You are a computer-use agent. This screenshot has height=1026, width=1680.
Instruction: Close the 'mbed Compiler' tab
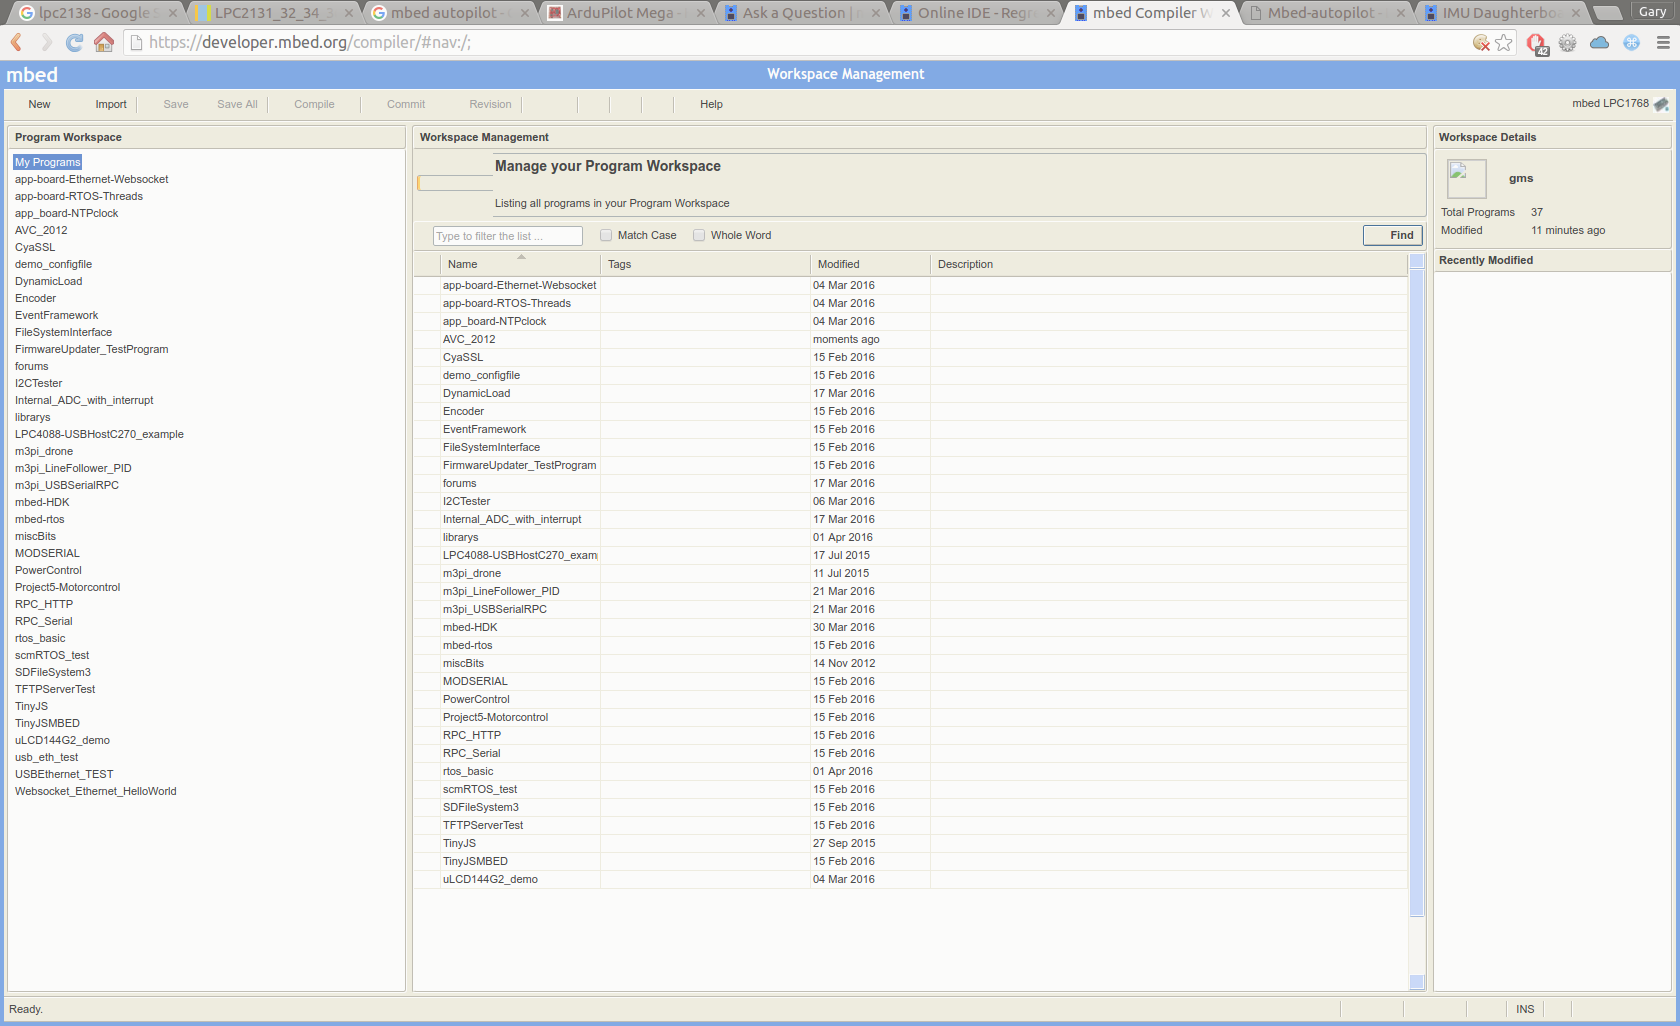(x=1226, y=13)
